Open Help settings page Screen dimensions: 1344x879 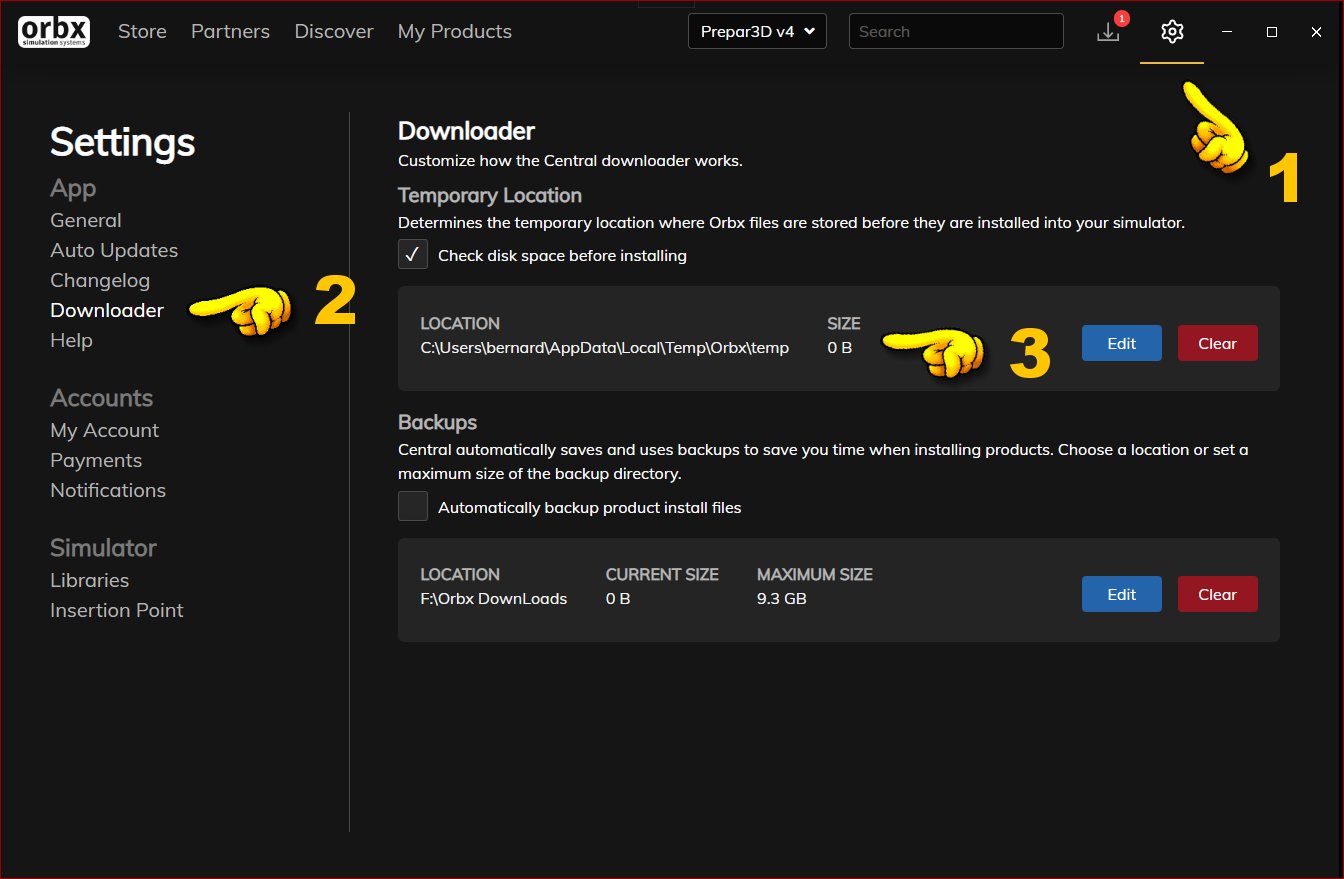tap(71, 340)
